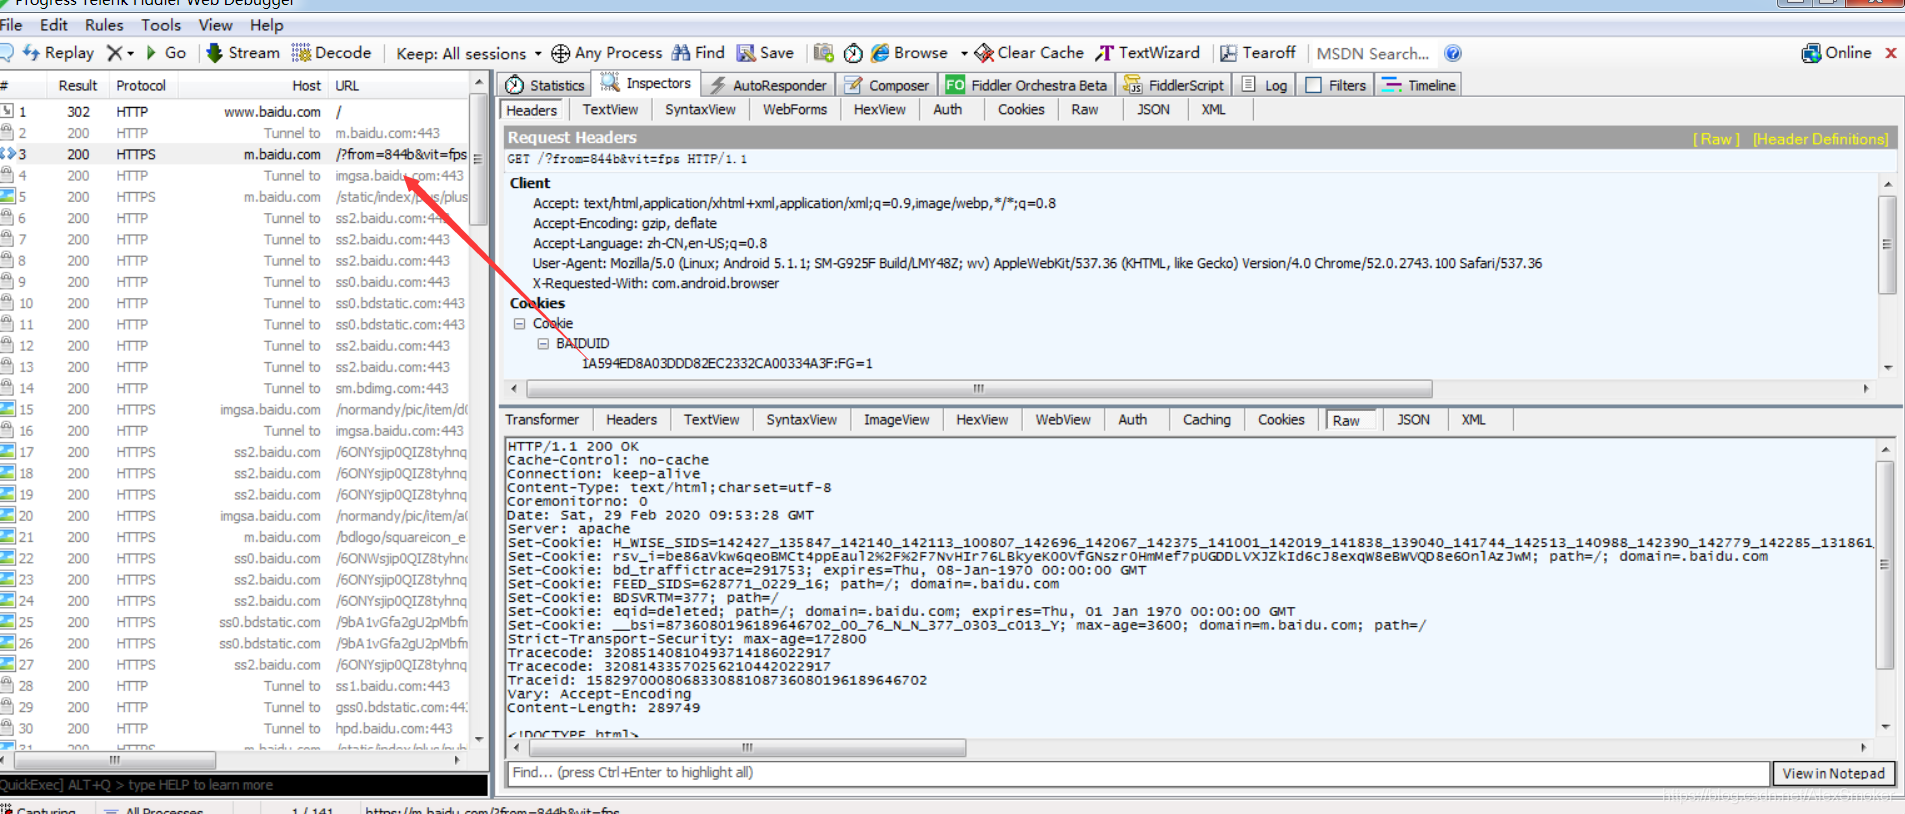Click the camera screenshot toolbar icon
Viewport: 1905px width, 814px height.
[823, 53]
